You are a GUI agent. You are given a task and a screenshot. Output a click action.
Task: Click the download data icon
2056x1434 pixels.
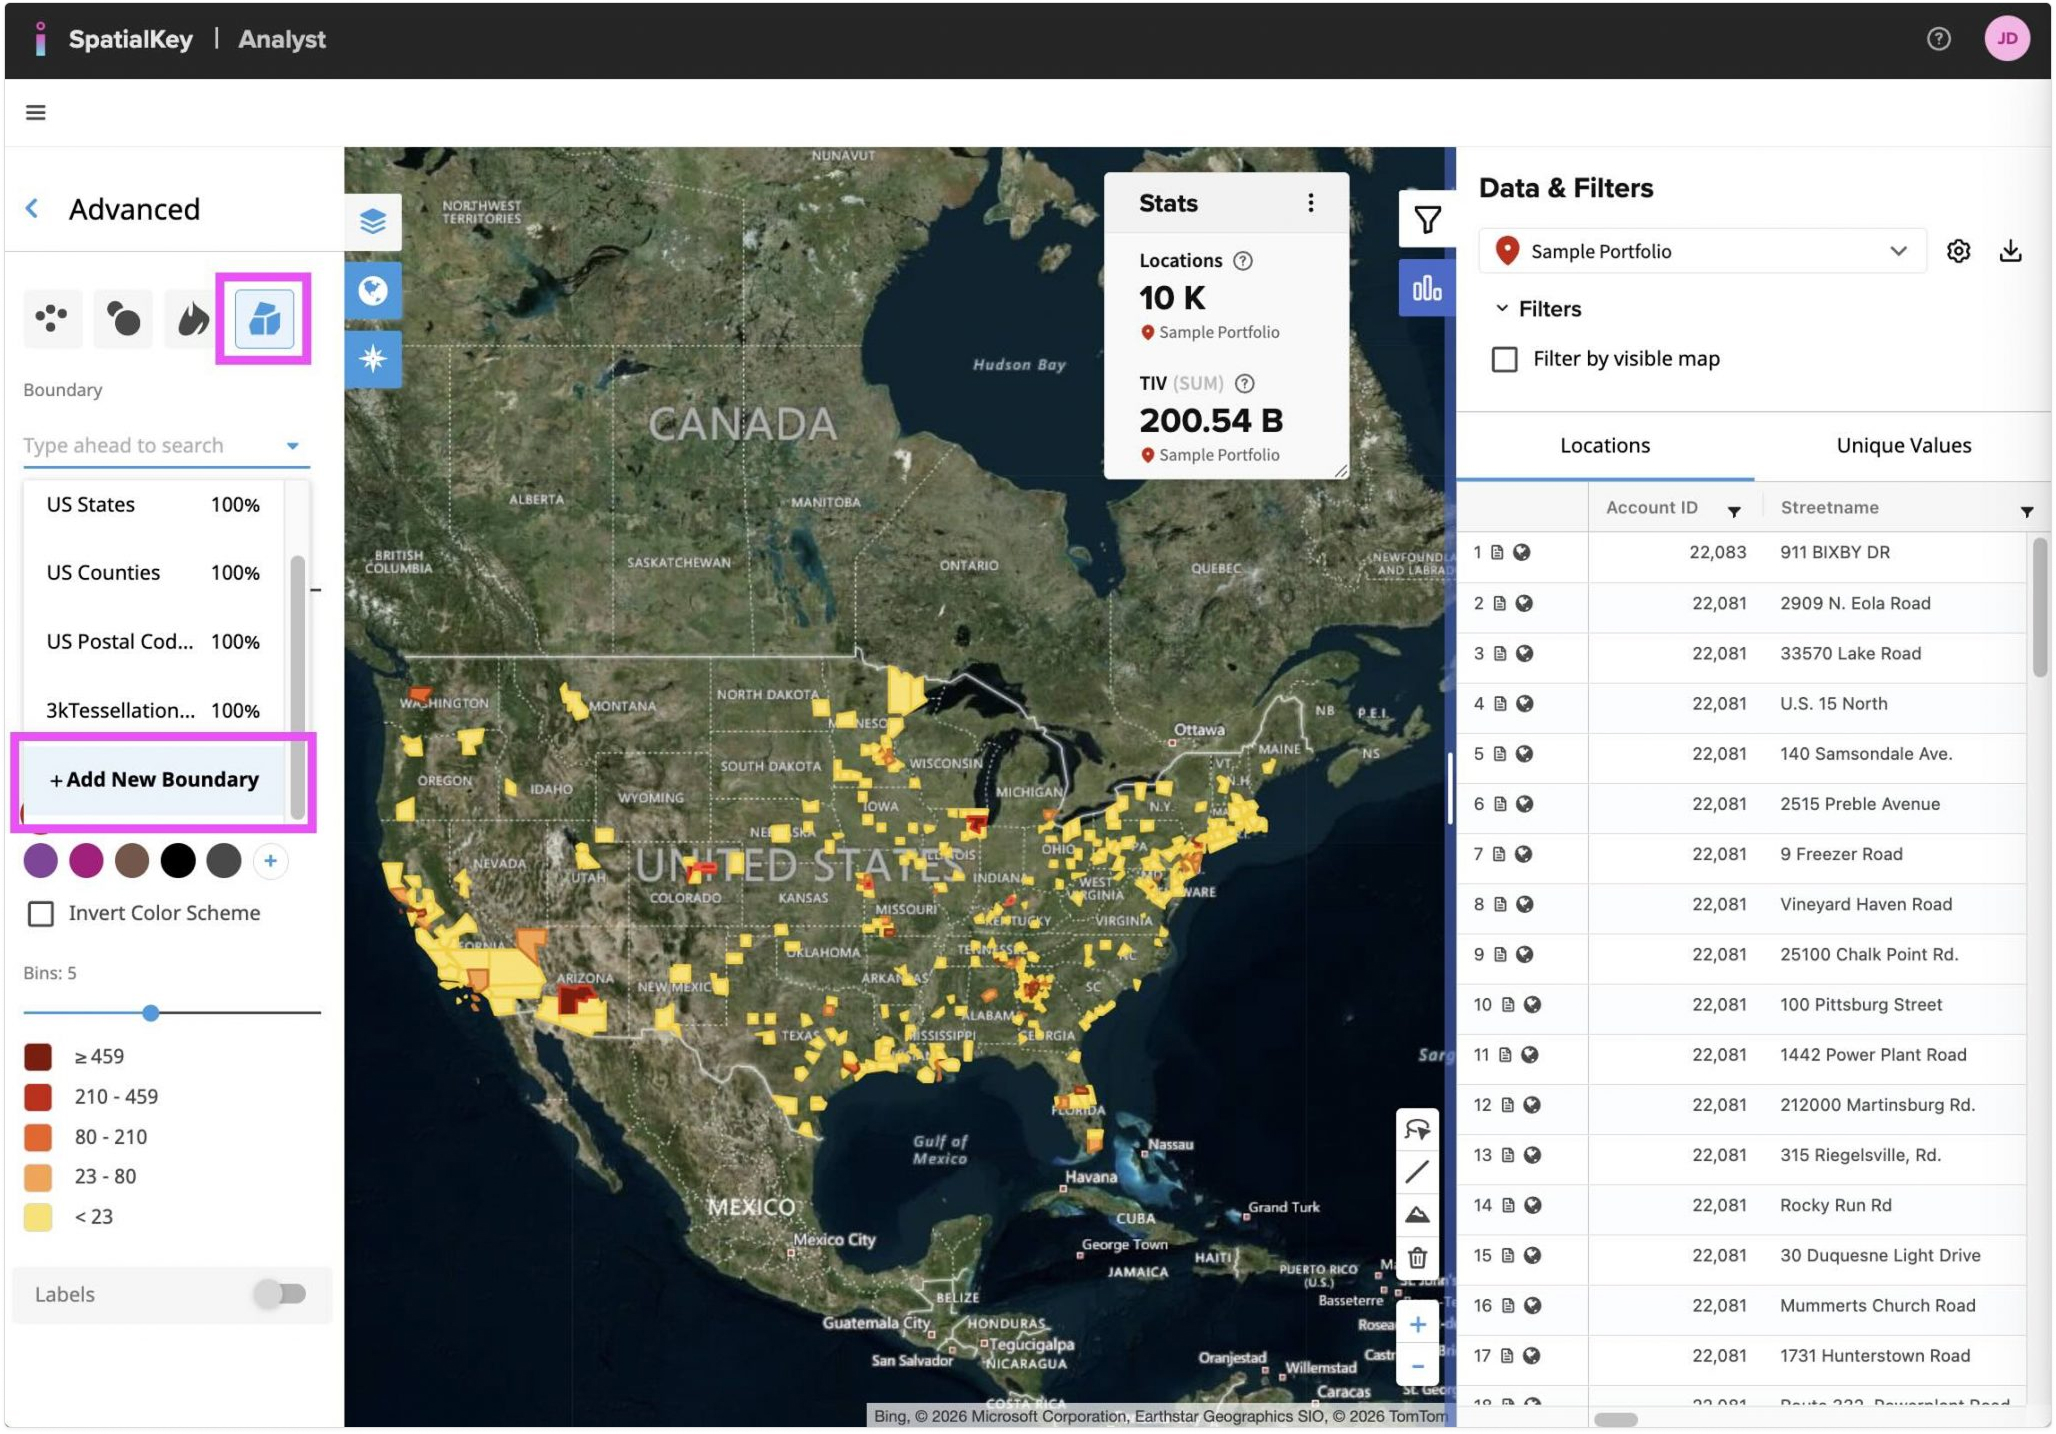(x=2010, y=251)
